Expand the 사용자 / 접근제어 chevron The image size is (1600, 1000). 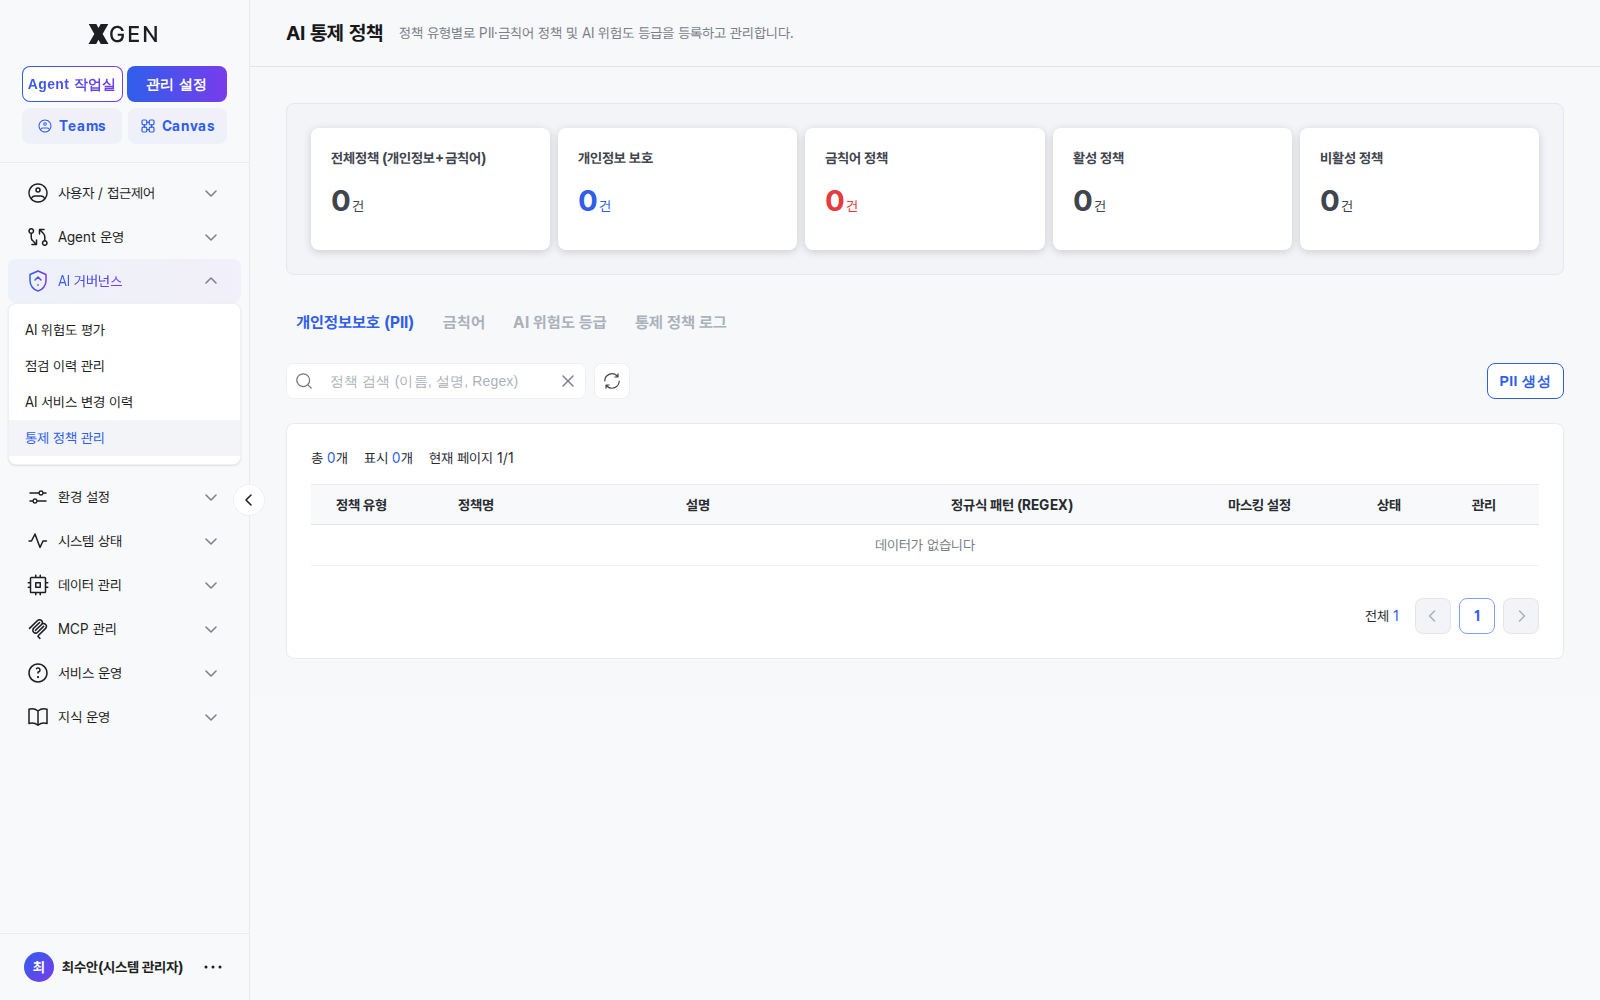click(211, 193)
